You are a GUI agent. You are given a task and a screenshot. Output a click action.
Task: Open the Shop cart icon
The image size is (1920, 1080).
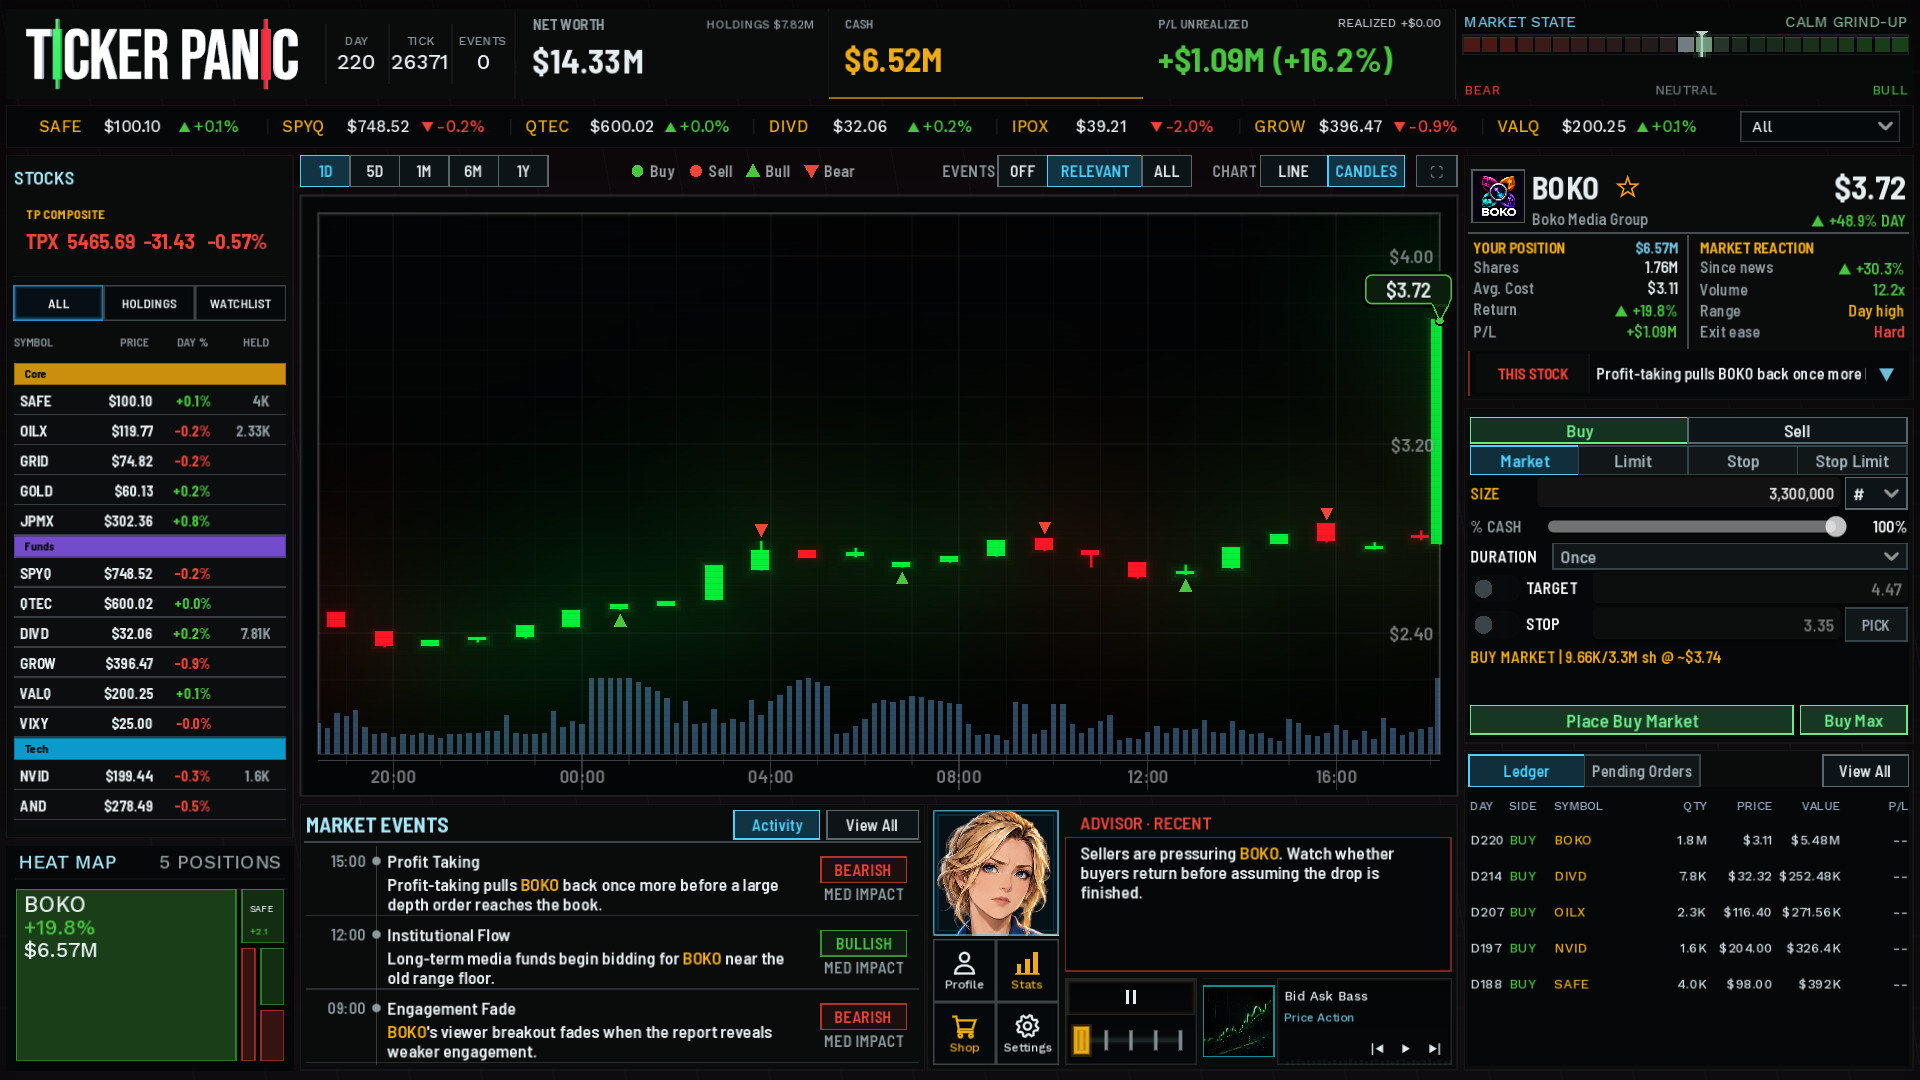tap(964, 1034)
